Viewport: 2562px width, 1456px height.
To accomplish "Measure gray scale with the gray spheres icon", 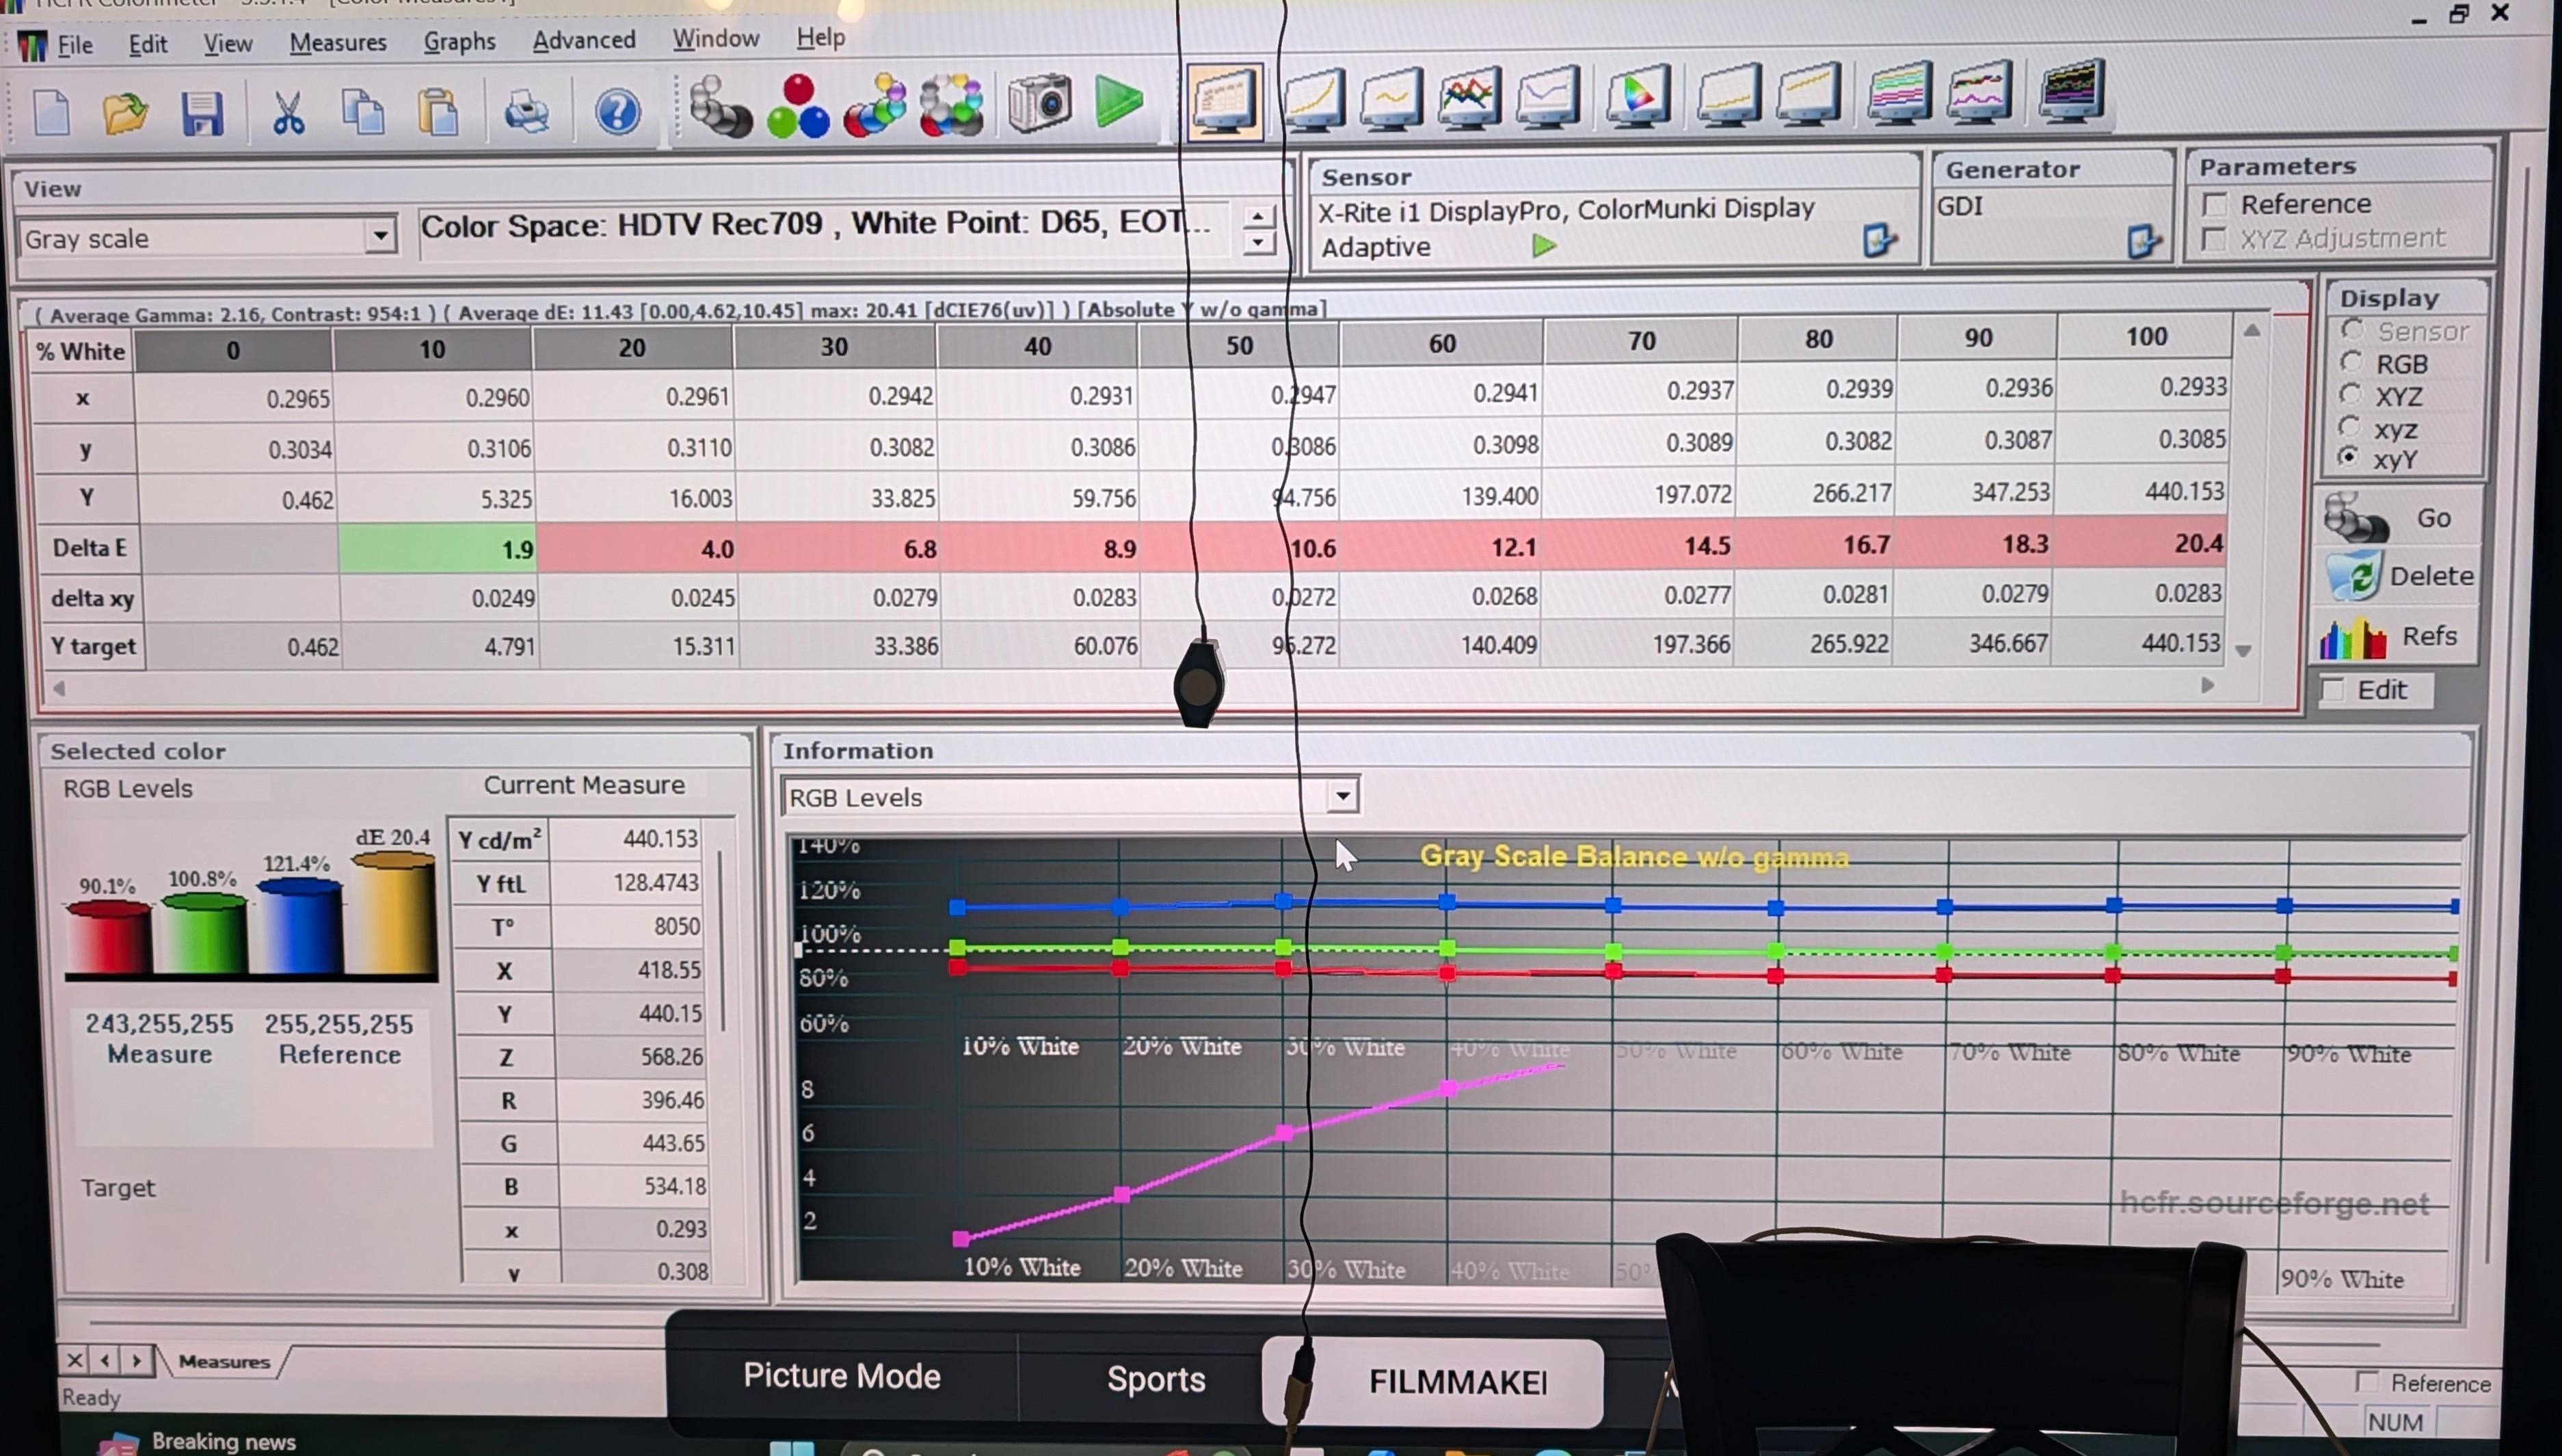I will click(x=720, y=106).
